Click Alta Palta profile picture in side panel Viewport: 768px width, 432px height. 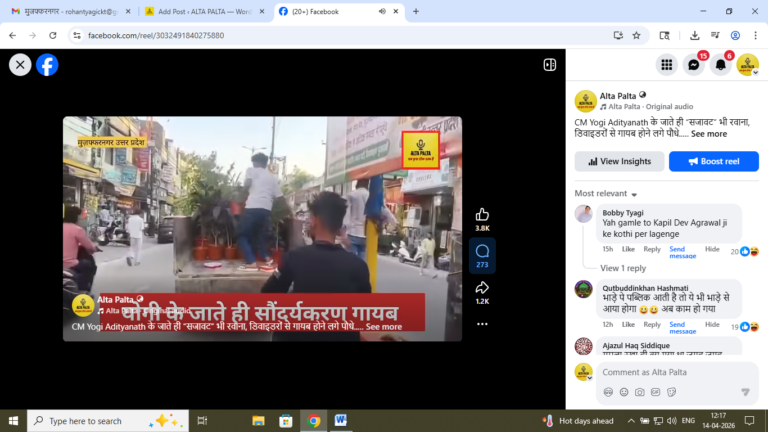[x=585, y=101]
